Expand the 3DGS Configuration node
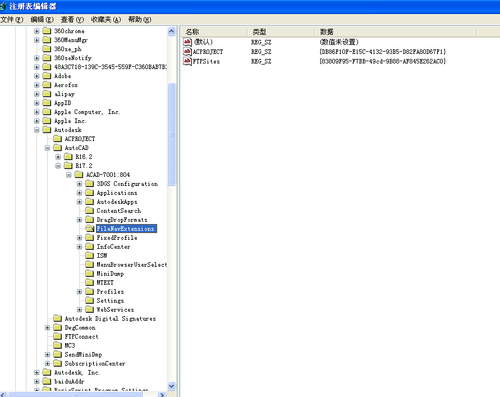Image resolution: width=500 pixels, height=397 pixels. [x=79, y=184]
